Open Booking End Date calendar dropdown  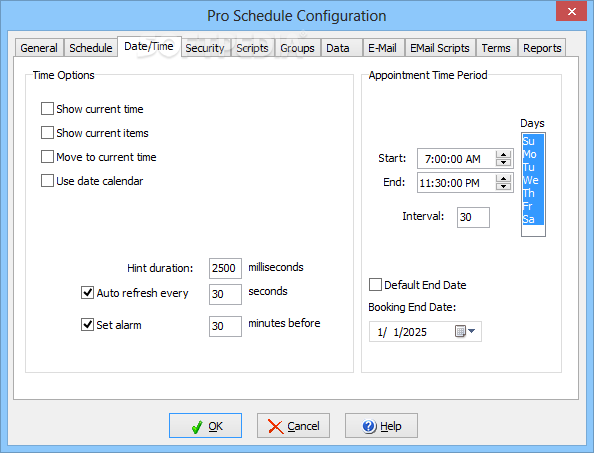tap(465, 331)
